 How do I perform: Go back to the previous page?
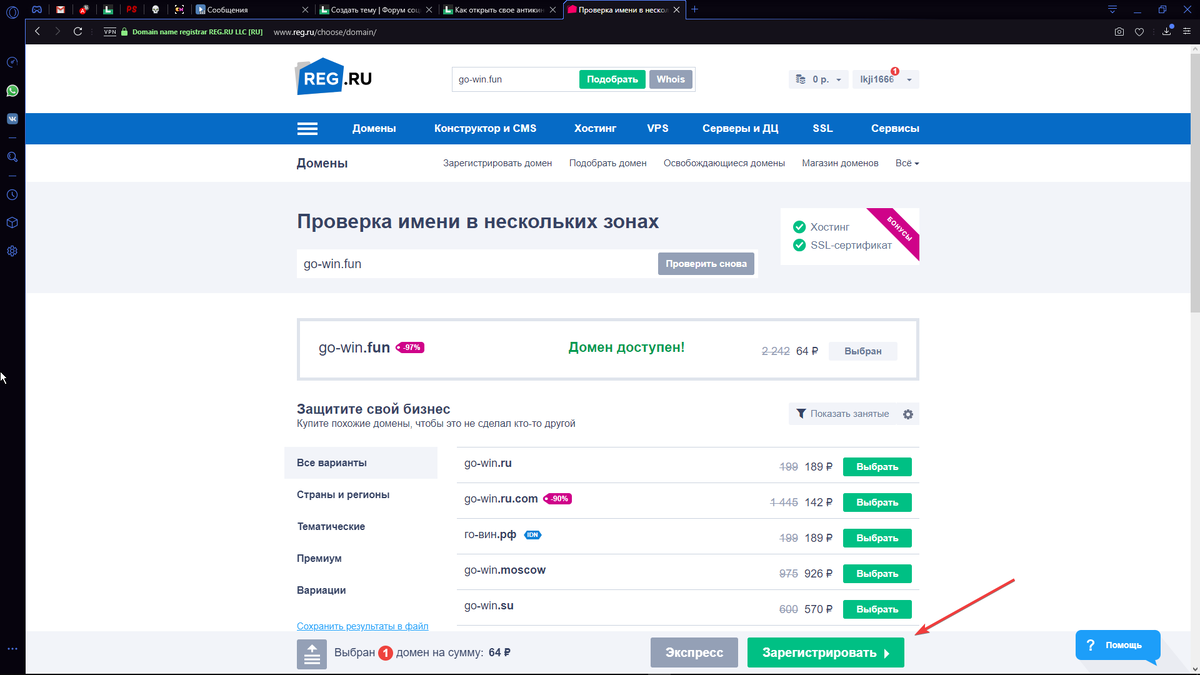[38, 31]
